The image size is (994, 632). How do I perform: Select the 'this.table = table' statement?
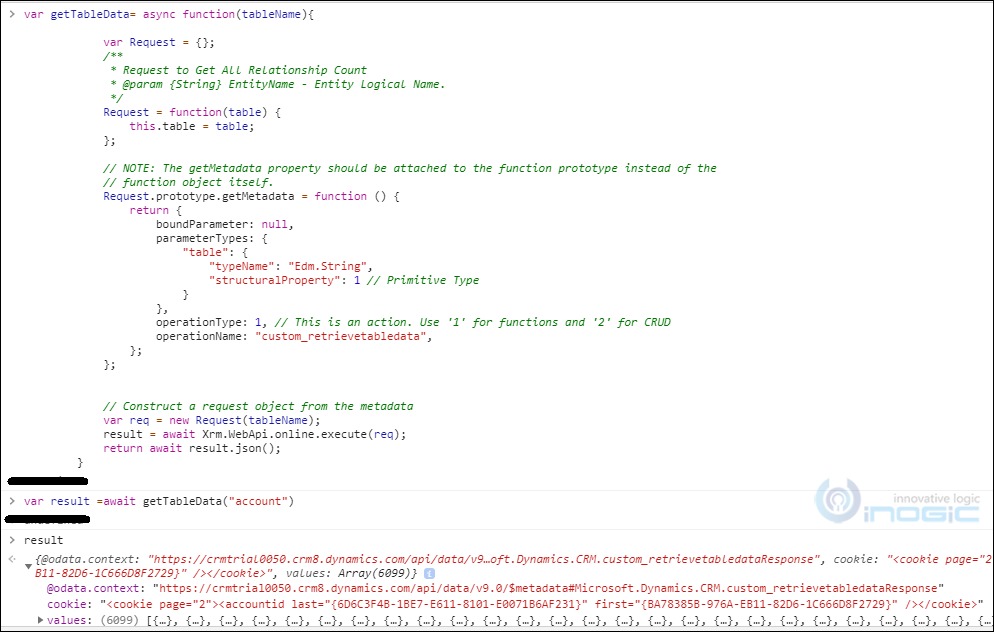[x=192, y=126]
